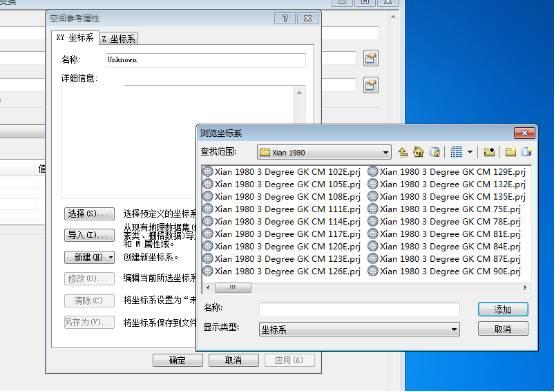
Task: Click the globe icon of the CM 102E.prj file
Action: pos(207,172)
